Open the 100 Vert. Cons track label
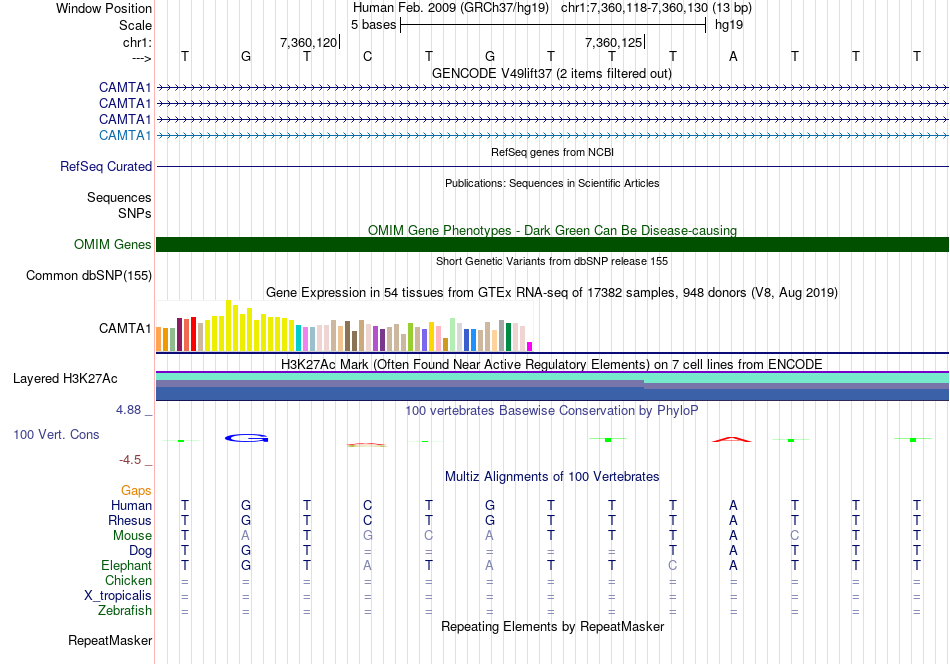 [56, 434]
